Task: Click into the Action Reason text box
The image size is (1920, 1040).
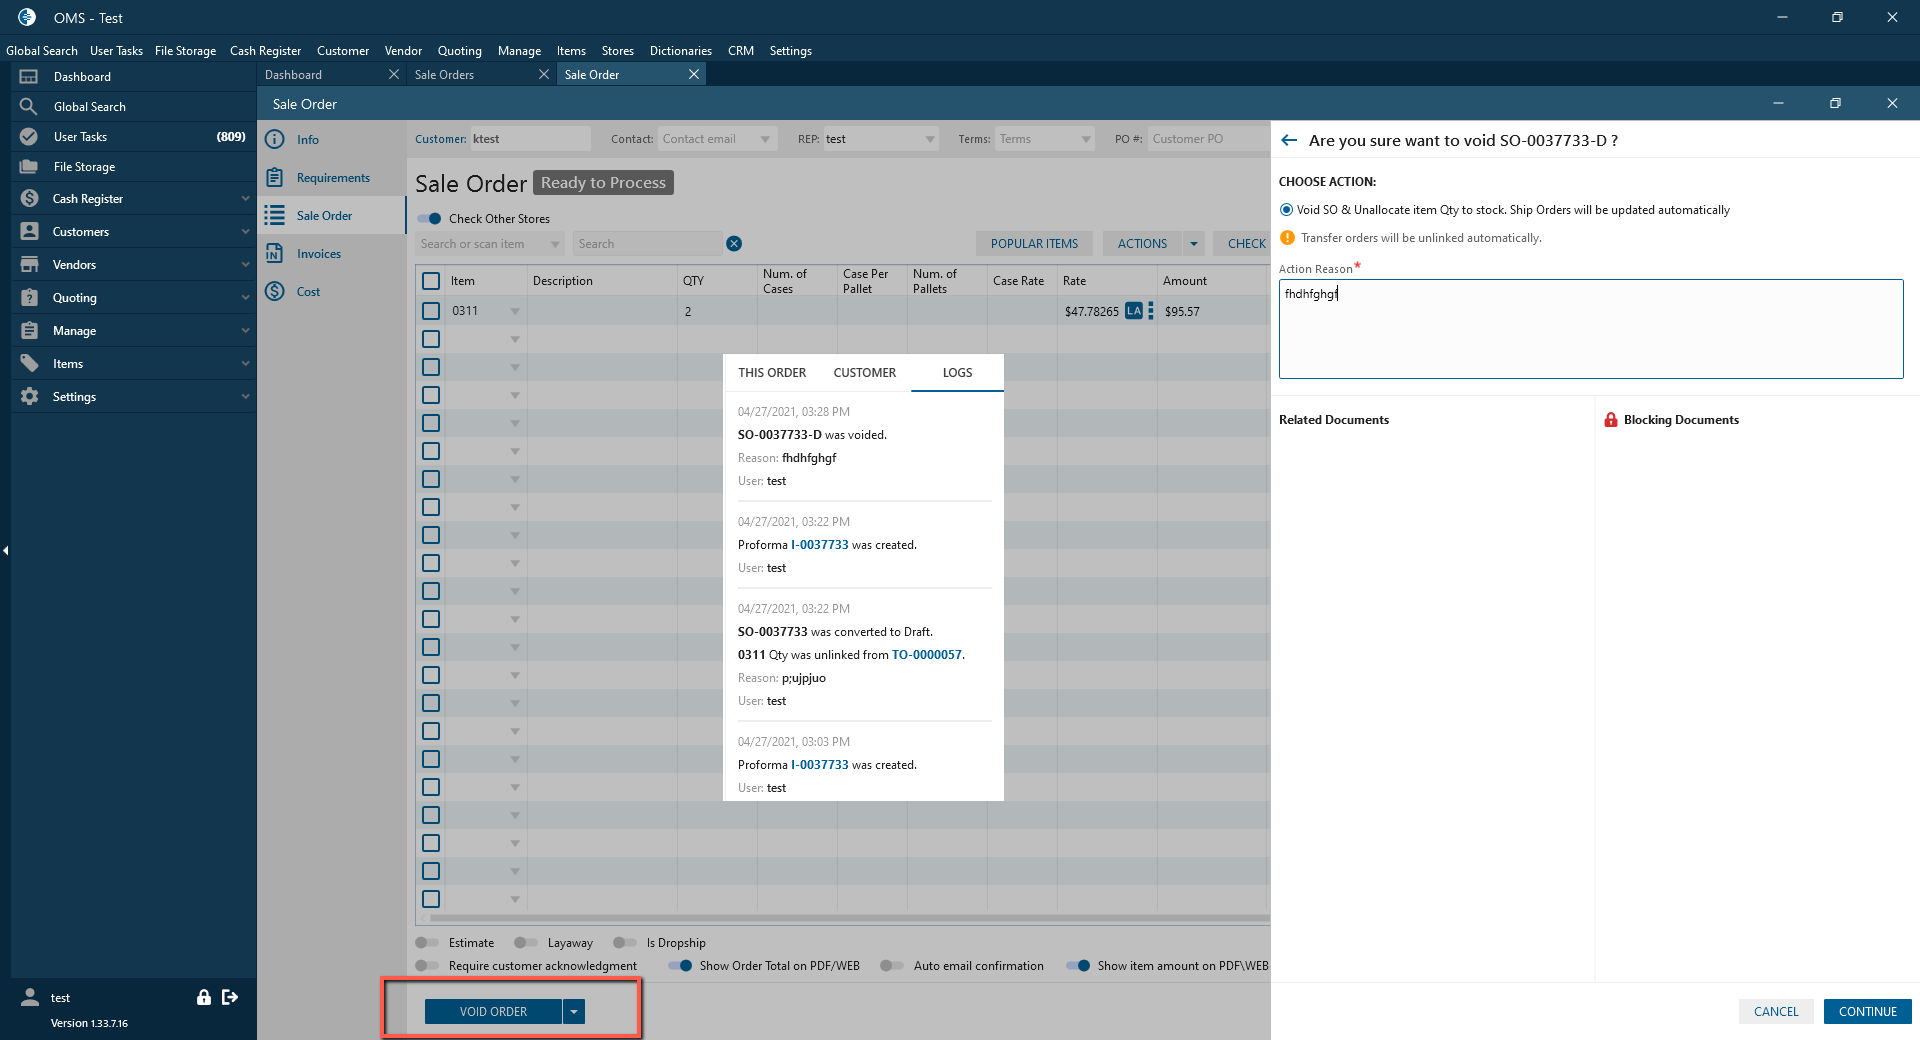Action: tap(1591, 329)
